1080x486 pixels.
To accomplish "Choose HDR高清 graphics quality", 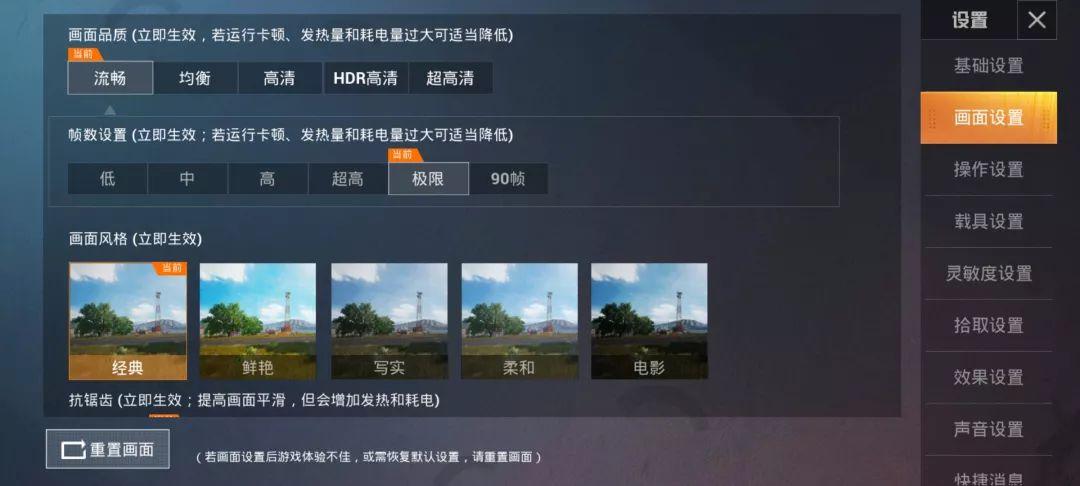I will coord(366,78).
